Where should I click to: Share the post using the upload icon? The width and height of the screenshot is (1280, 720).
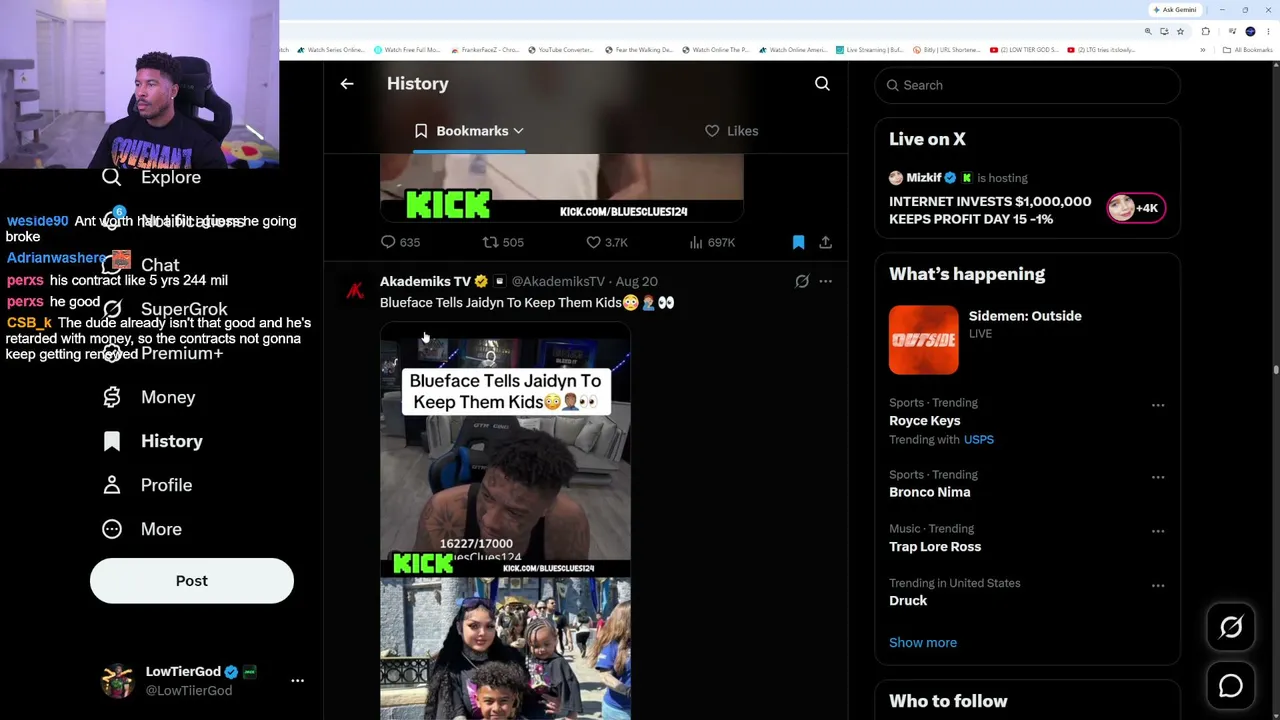tap(825, 242)
